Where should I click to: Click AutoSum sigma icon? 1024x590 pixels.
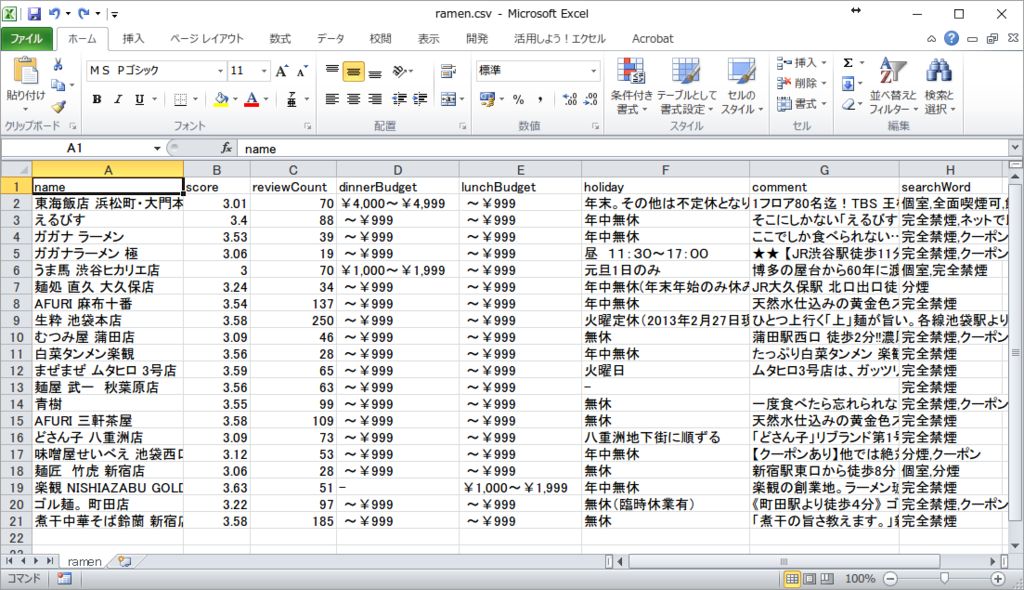[x=848, y=63]
